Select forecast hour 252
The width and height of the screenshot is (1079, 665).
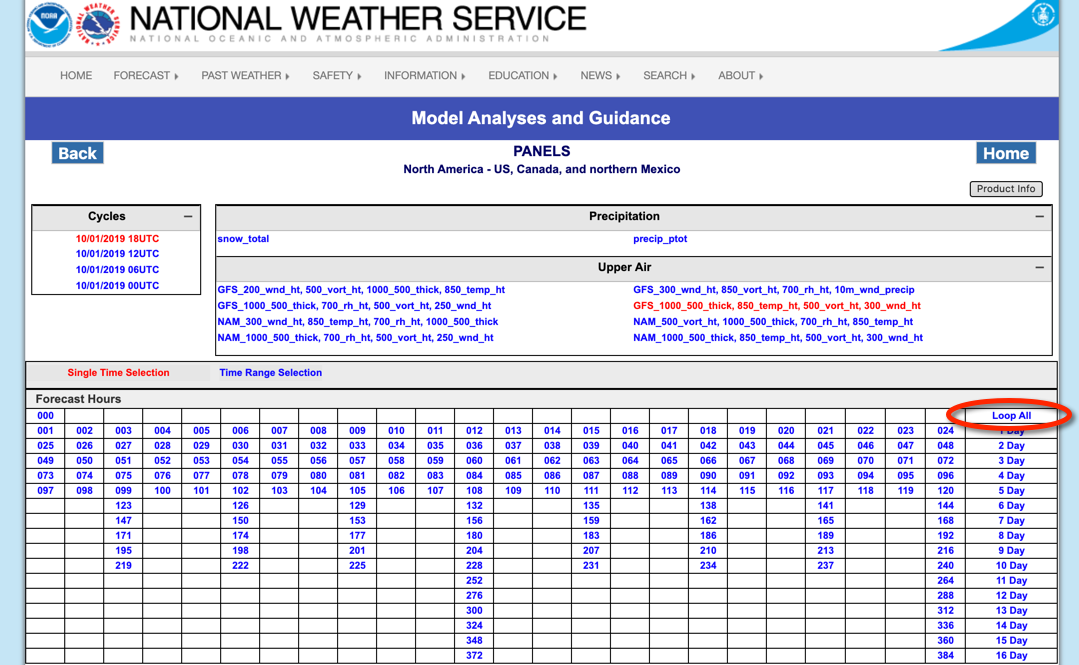tap(474, 581)
